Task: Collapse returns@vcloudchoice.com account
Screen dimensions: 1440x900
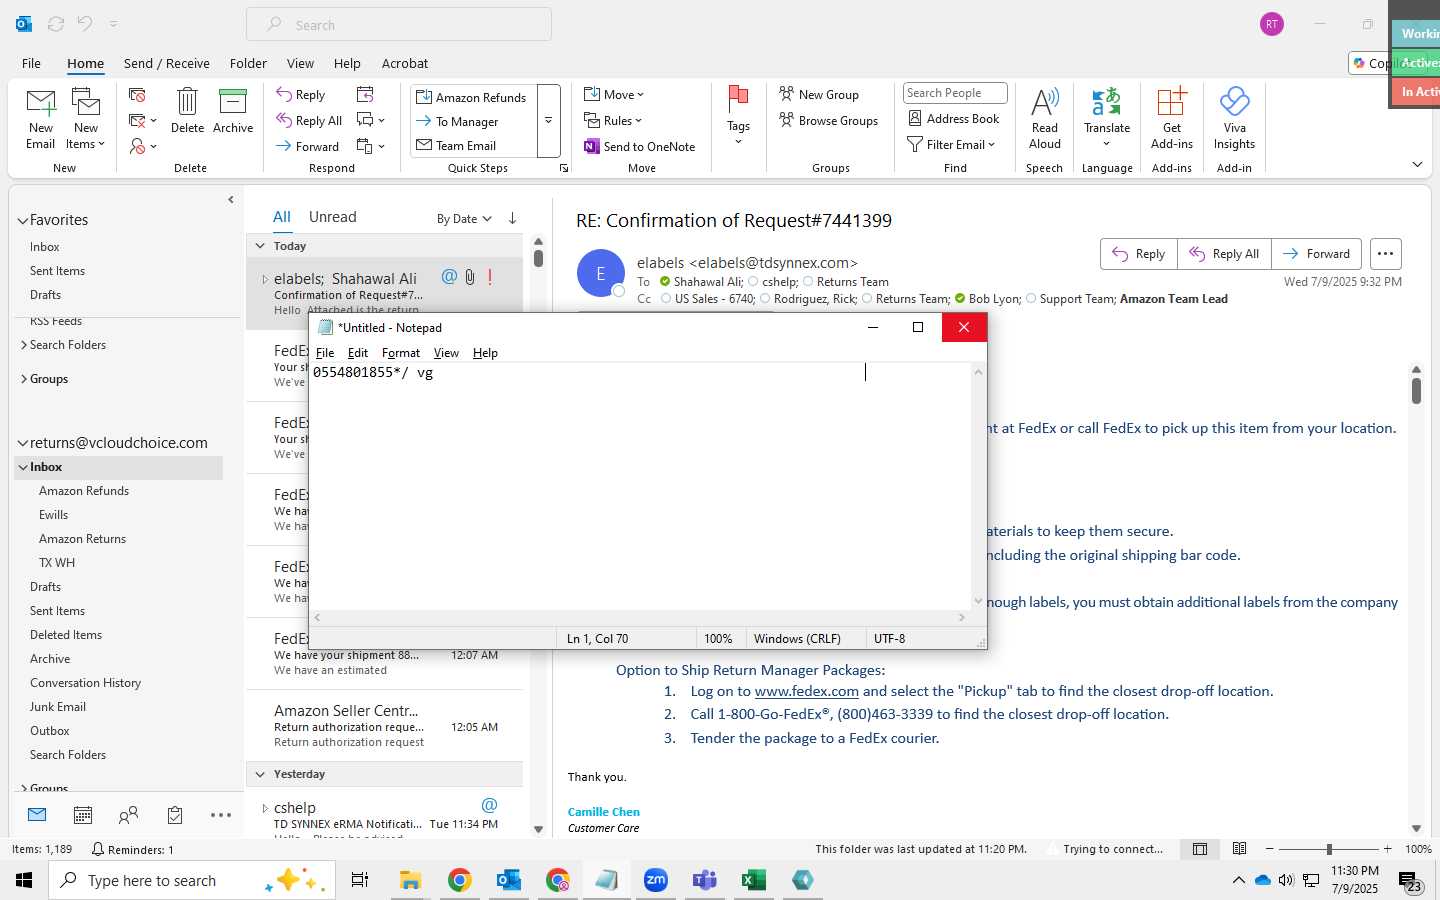Action: click(22, 443)
